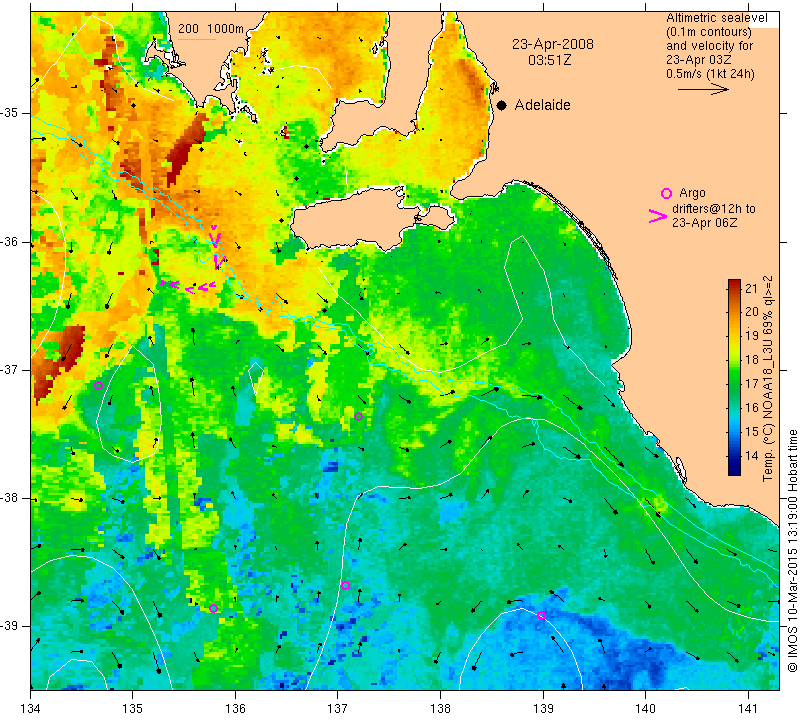This screenshot has width=800, height=720.
Task: Click the Argo float marker near 137.2E 37.4S
Action: click(359, 416)
